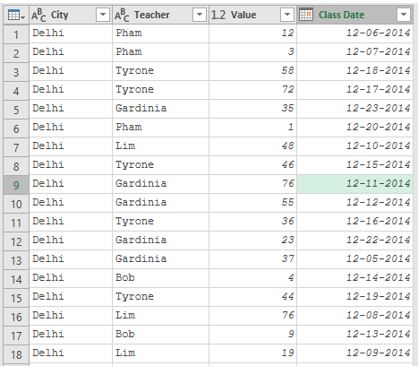This screenshot has width=420, height=367.
Task: Click the cell with date 12-11-2014
Action: [x=355, y=184]
